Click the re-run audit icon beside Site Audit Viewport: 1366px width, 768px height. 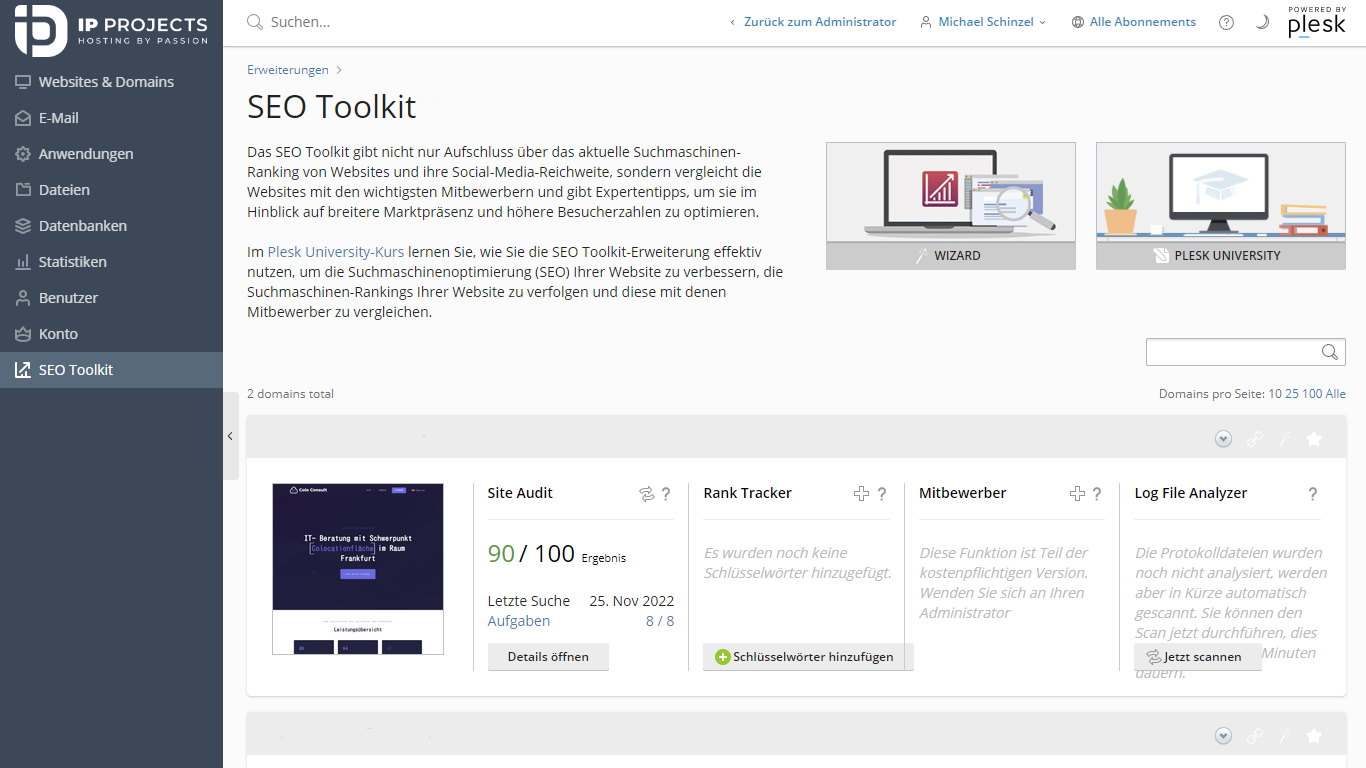point(646,493)
